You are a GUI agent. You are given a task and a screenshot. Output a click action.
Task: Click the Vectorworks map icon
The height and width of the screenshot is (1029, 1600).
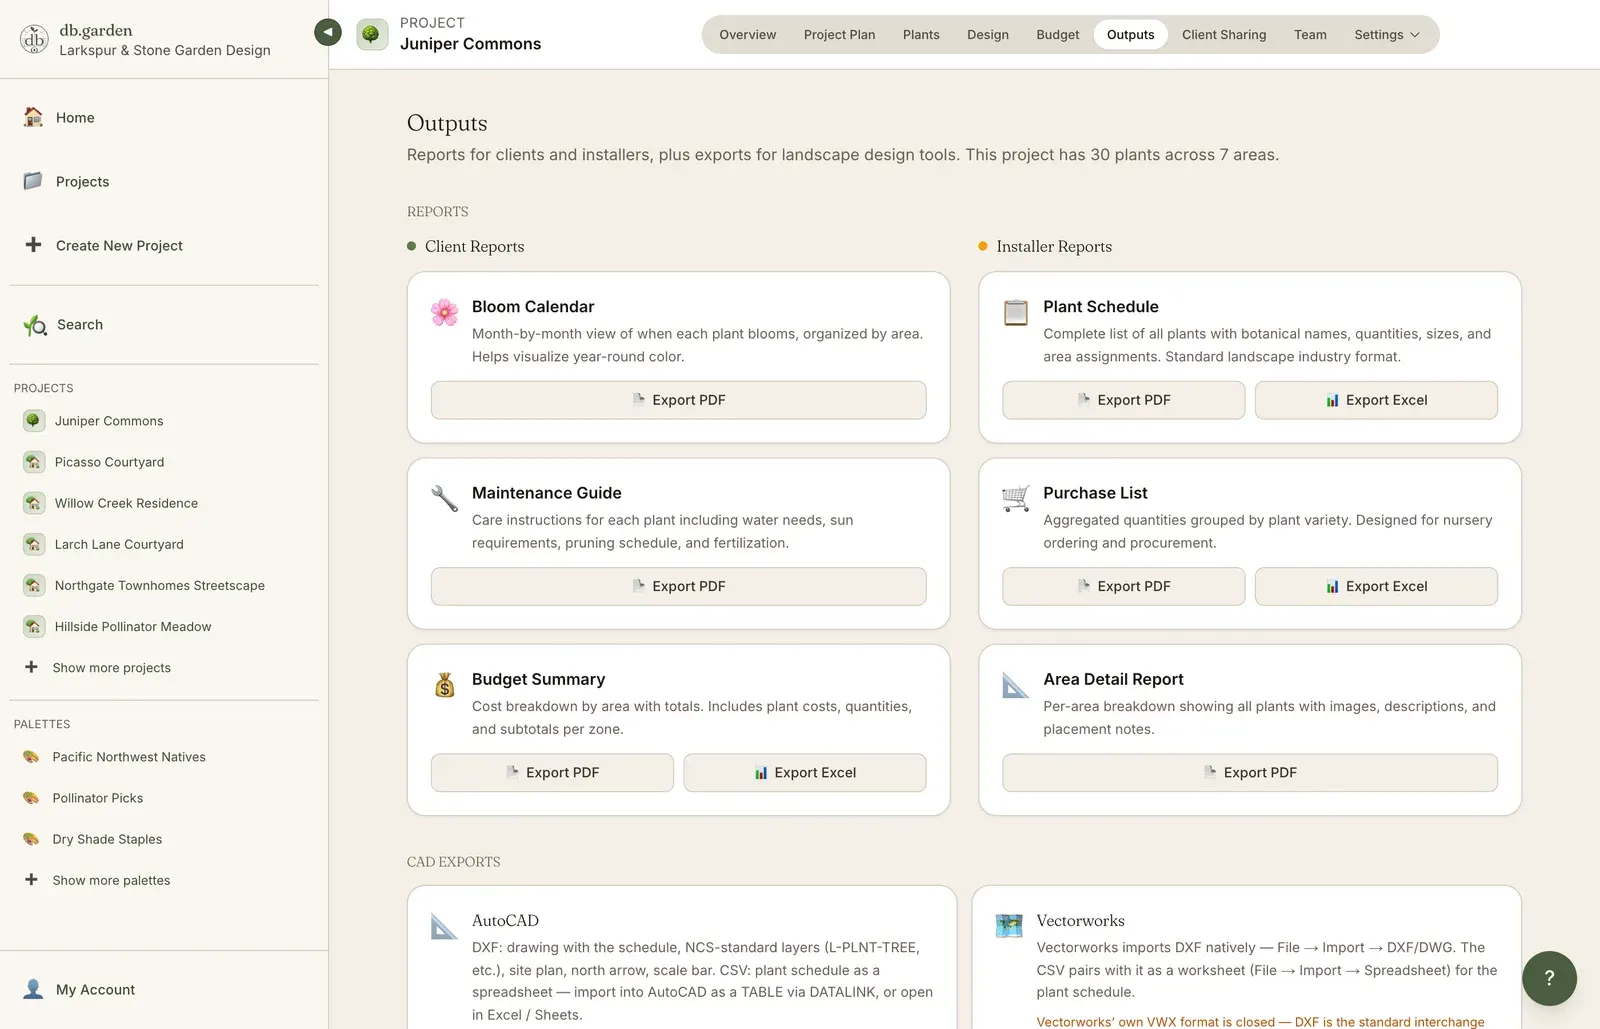coord(1009,926)
